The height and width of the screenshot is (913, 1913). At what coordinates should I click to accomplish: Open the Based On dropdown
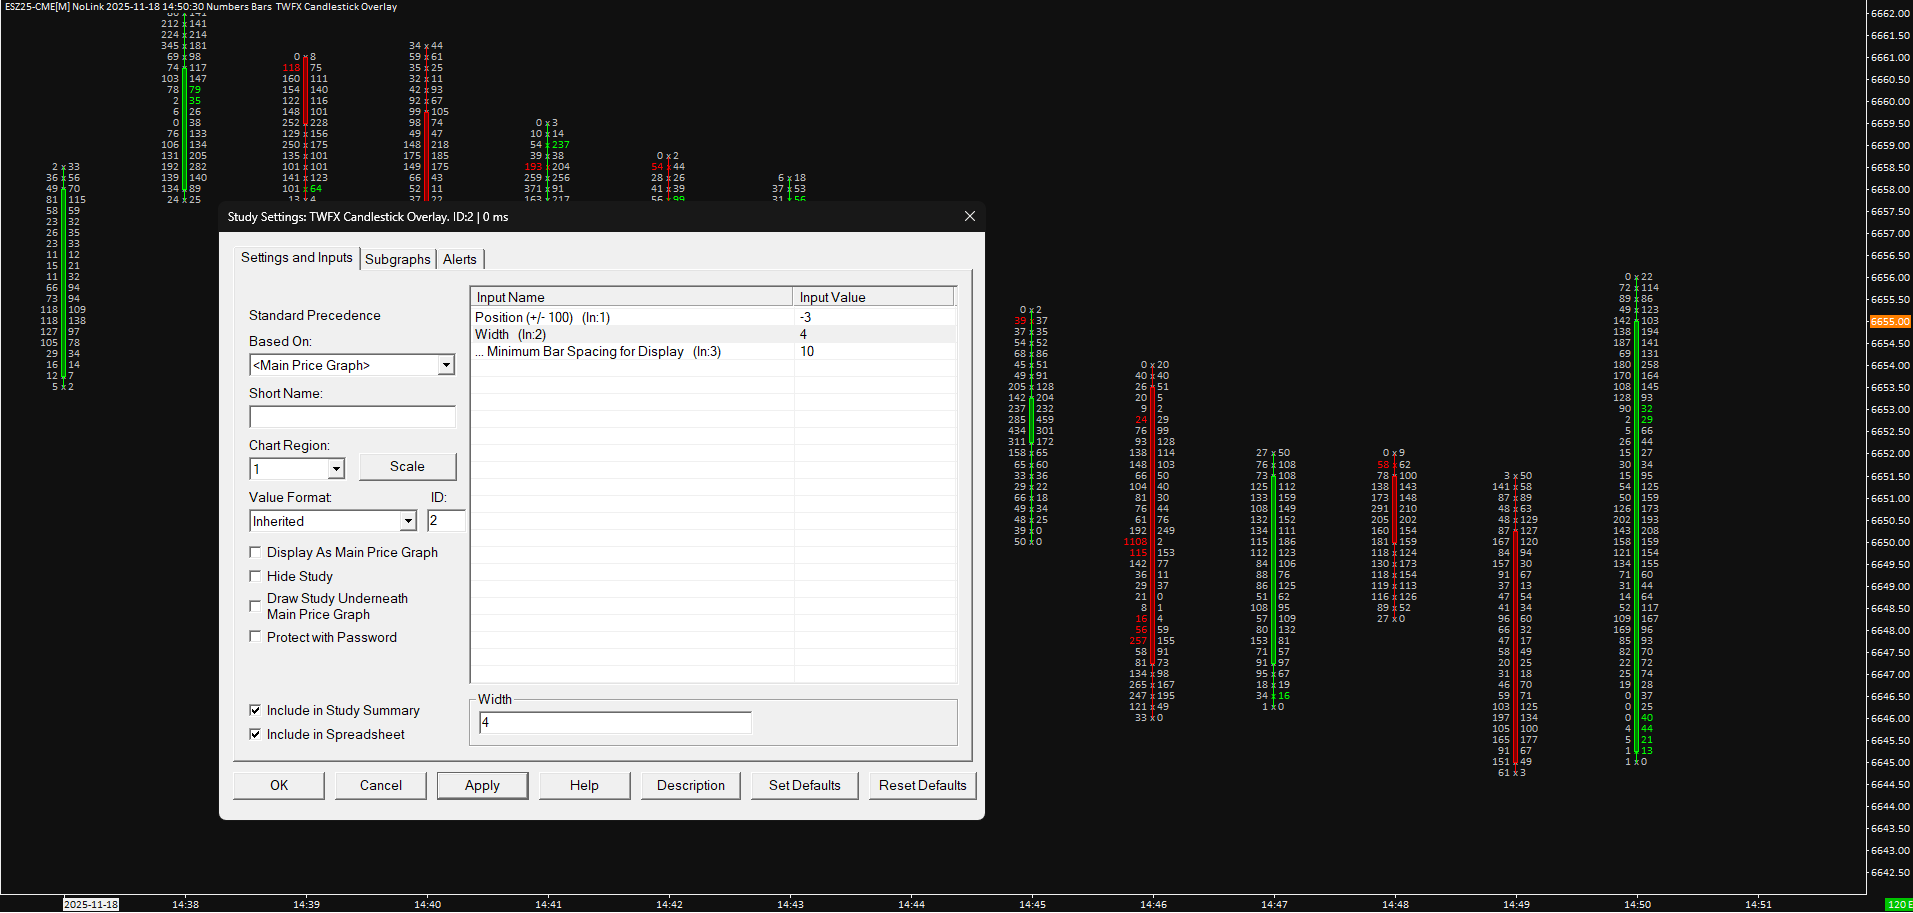pos(446,365)
